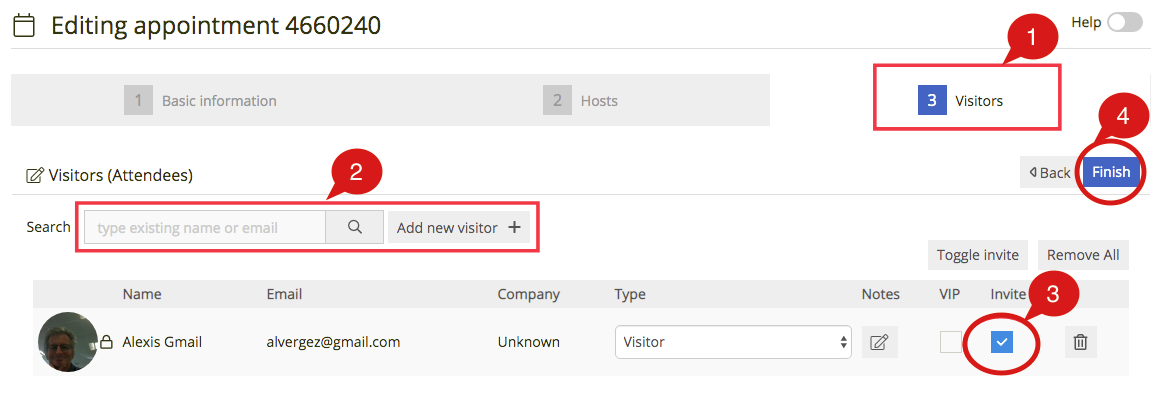1162x396 pixels.
Task: Open notes editor for Alexis Gmail
Action: [x=879, y=342]
